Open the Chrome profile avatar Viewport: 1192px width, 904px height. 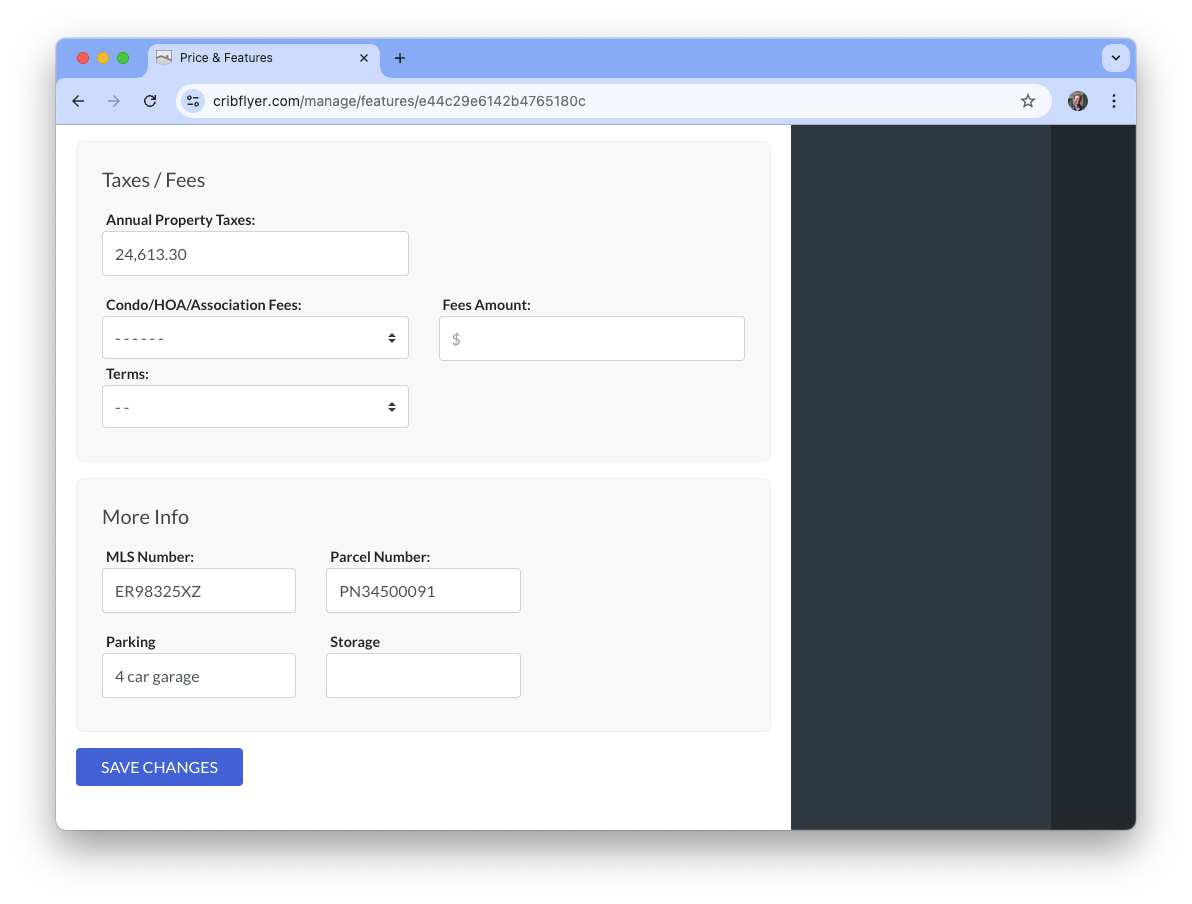coord(1077,101)
